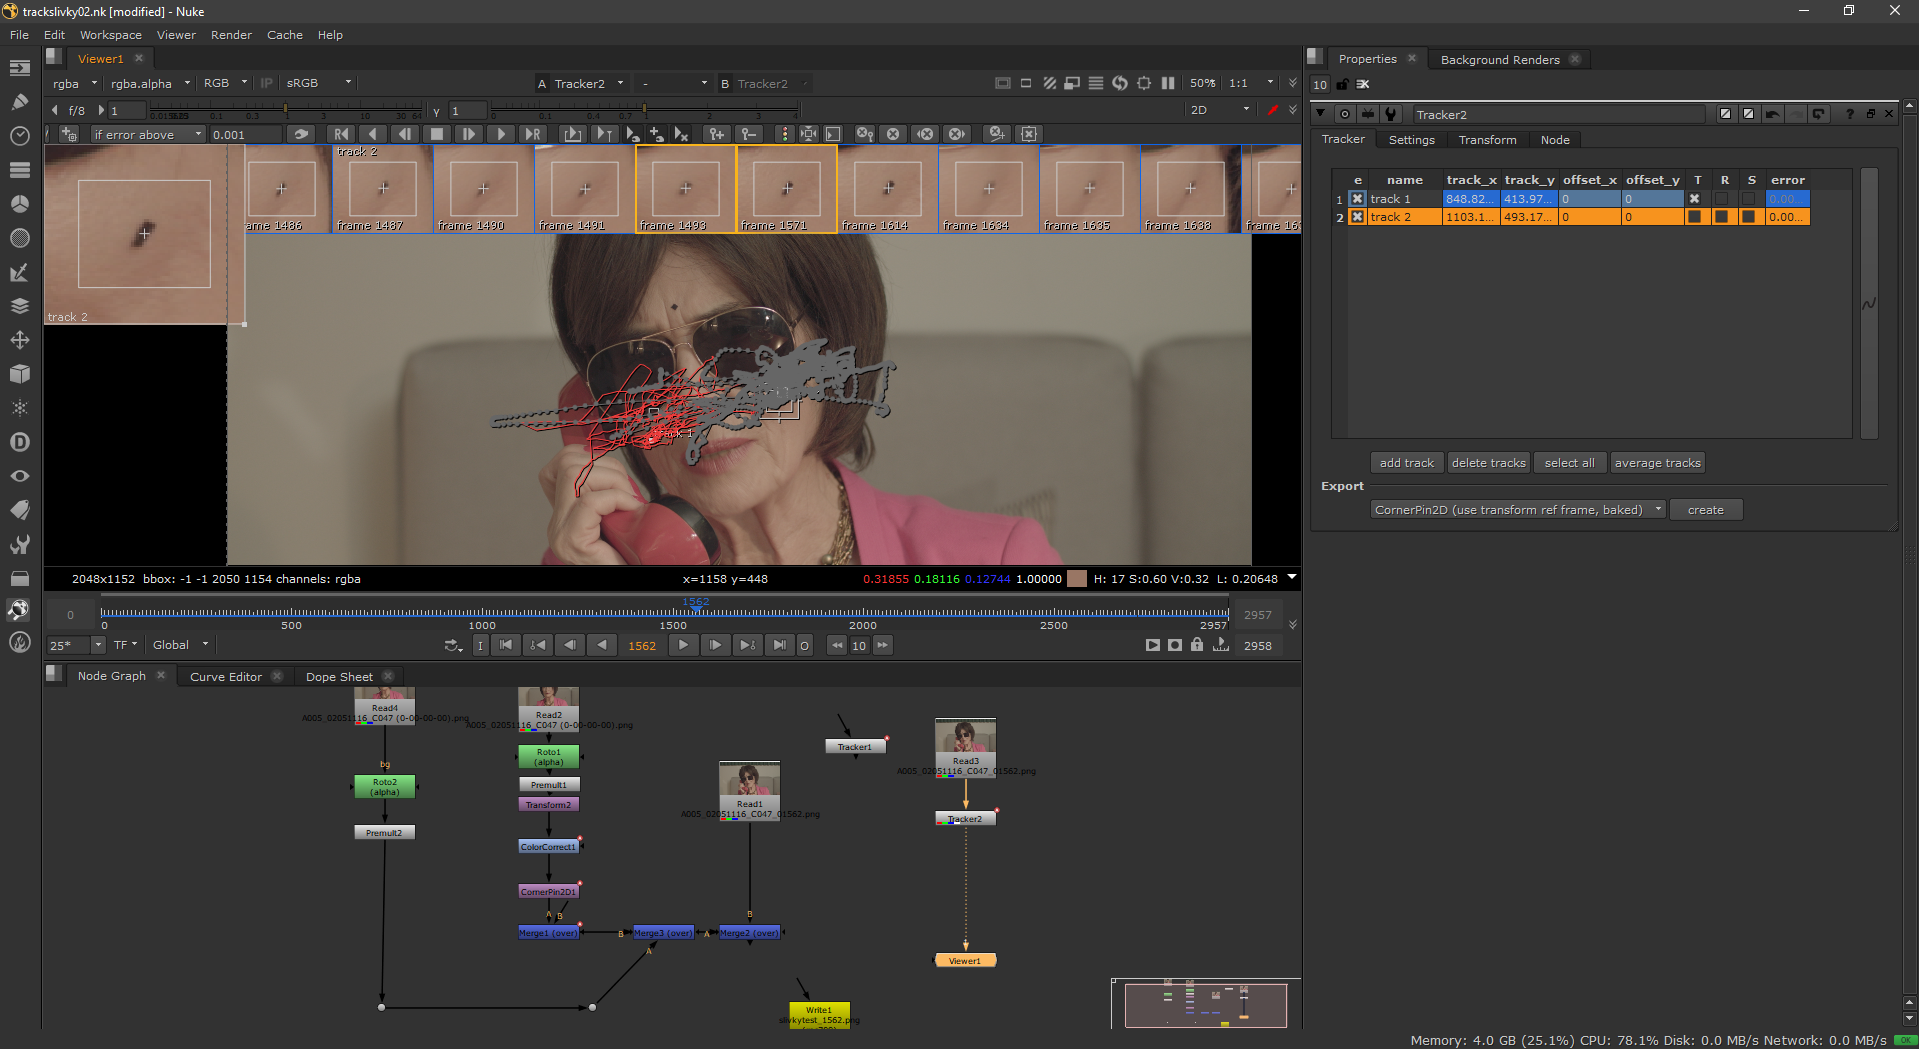Click the Tracker2 properties wrench icon
Image resolution: width=1919 pixels, height=1049 pixels.
click(1391, 114)
